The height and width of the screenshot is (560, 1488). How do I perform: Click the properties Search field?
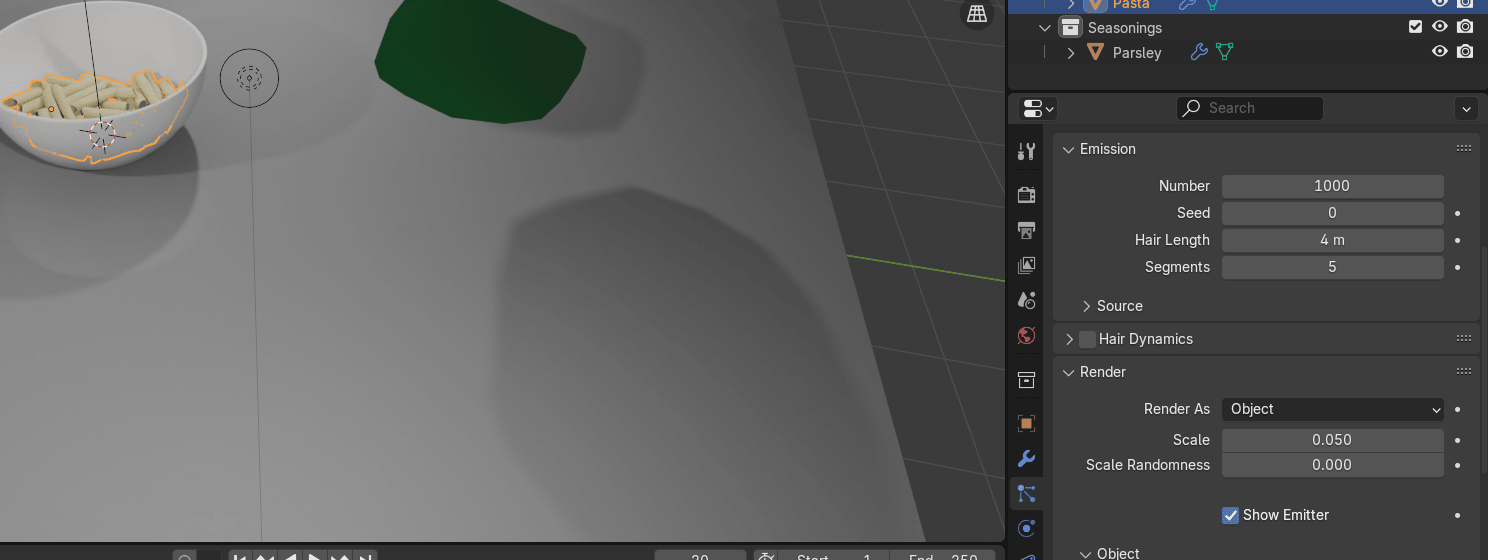pos(1250,108)
